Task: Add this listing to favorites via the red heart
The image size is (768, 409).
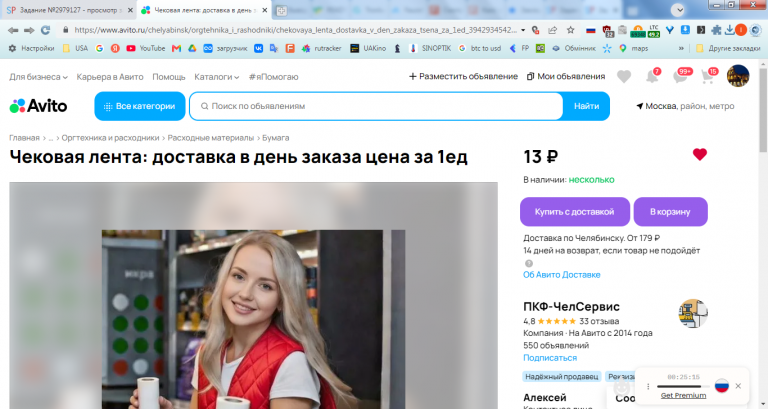Action: [x=699, y=154]
